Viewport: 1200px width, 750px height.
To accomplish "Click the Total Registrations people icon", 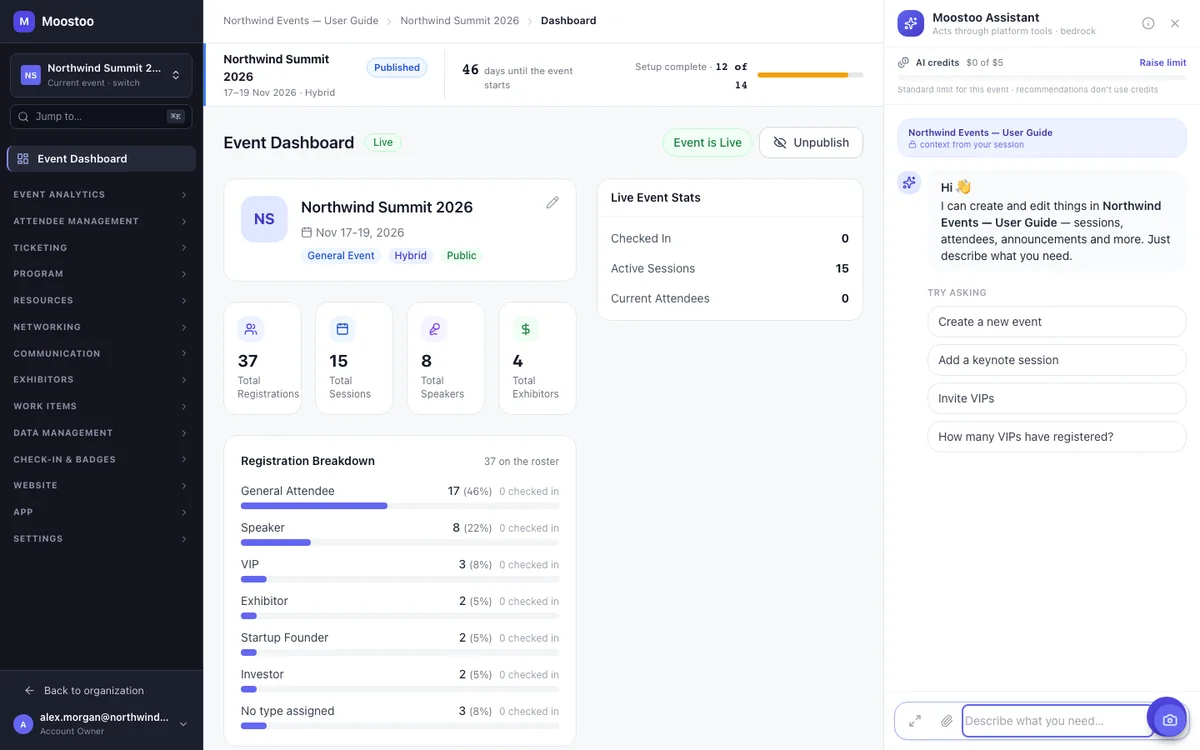I will 250,328.
